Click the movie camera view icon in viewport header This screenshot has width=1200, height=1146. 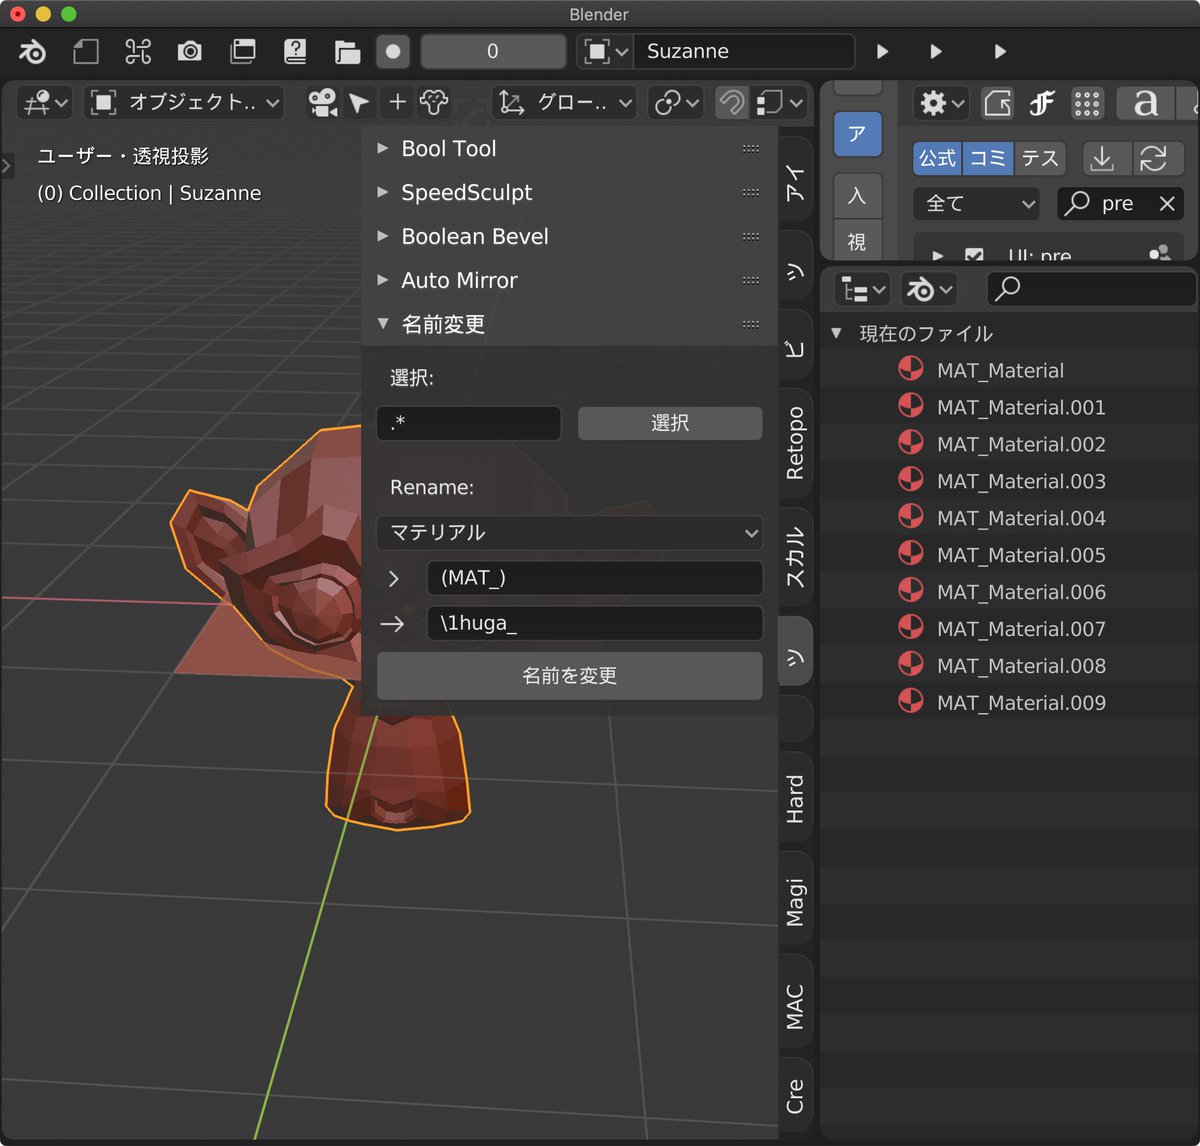pos(322,102)
